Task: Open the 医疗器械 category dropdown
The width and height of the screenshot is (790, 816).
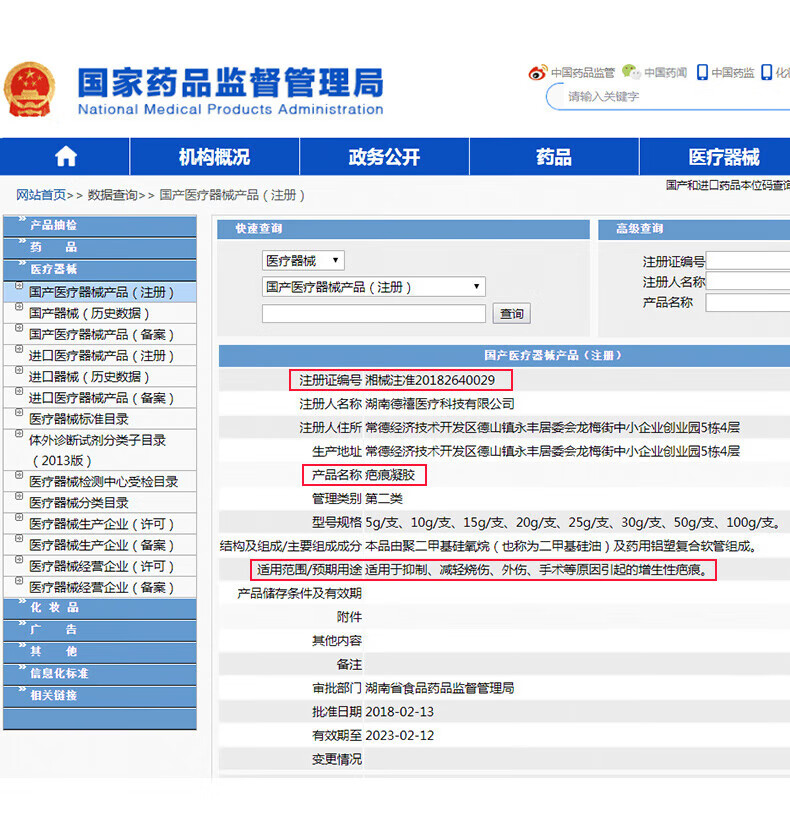Action: click(303, 260)
